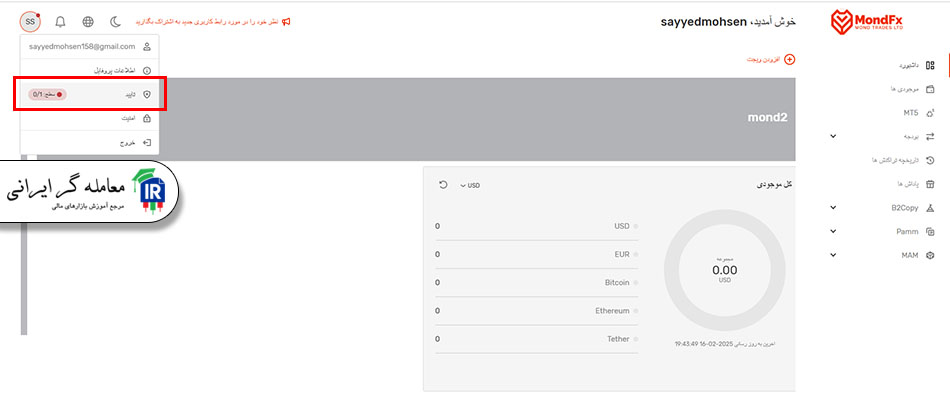
Task: Click the MondFx logo
Action: point(866,22)
